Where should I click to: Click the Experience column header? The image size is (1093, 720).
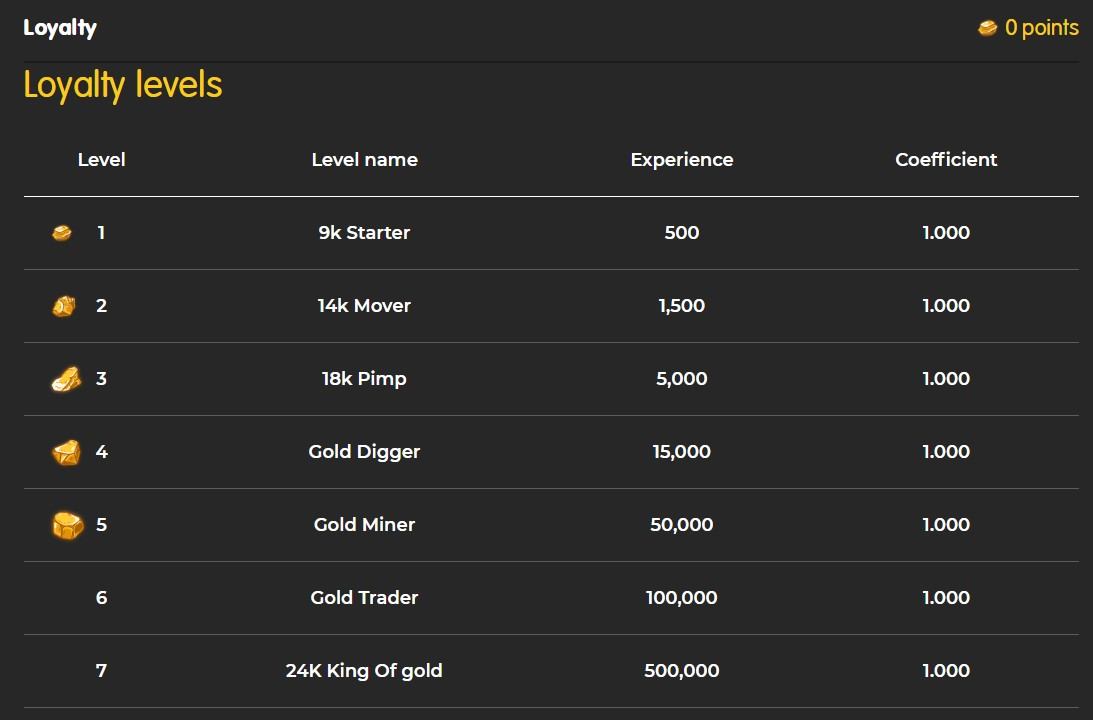pyautogui.click(x=681, y=160)
